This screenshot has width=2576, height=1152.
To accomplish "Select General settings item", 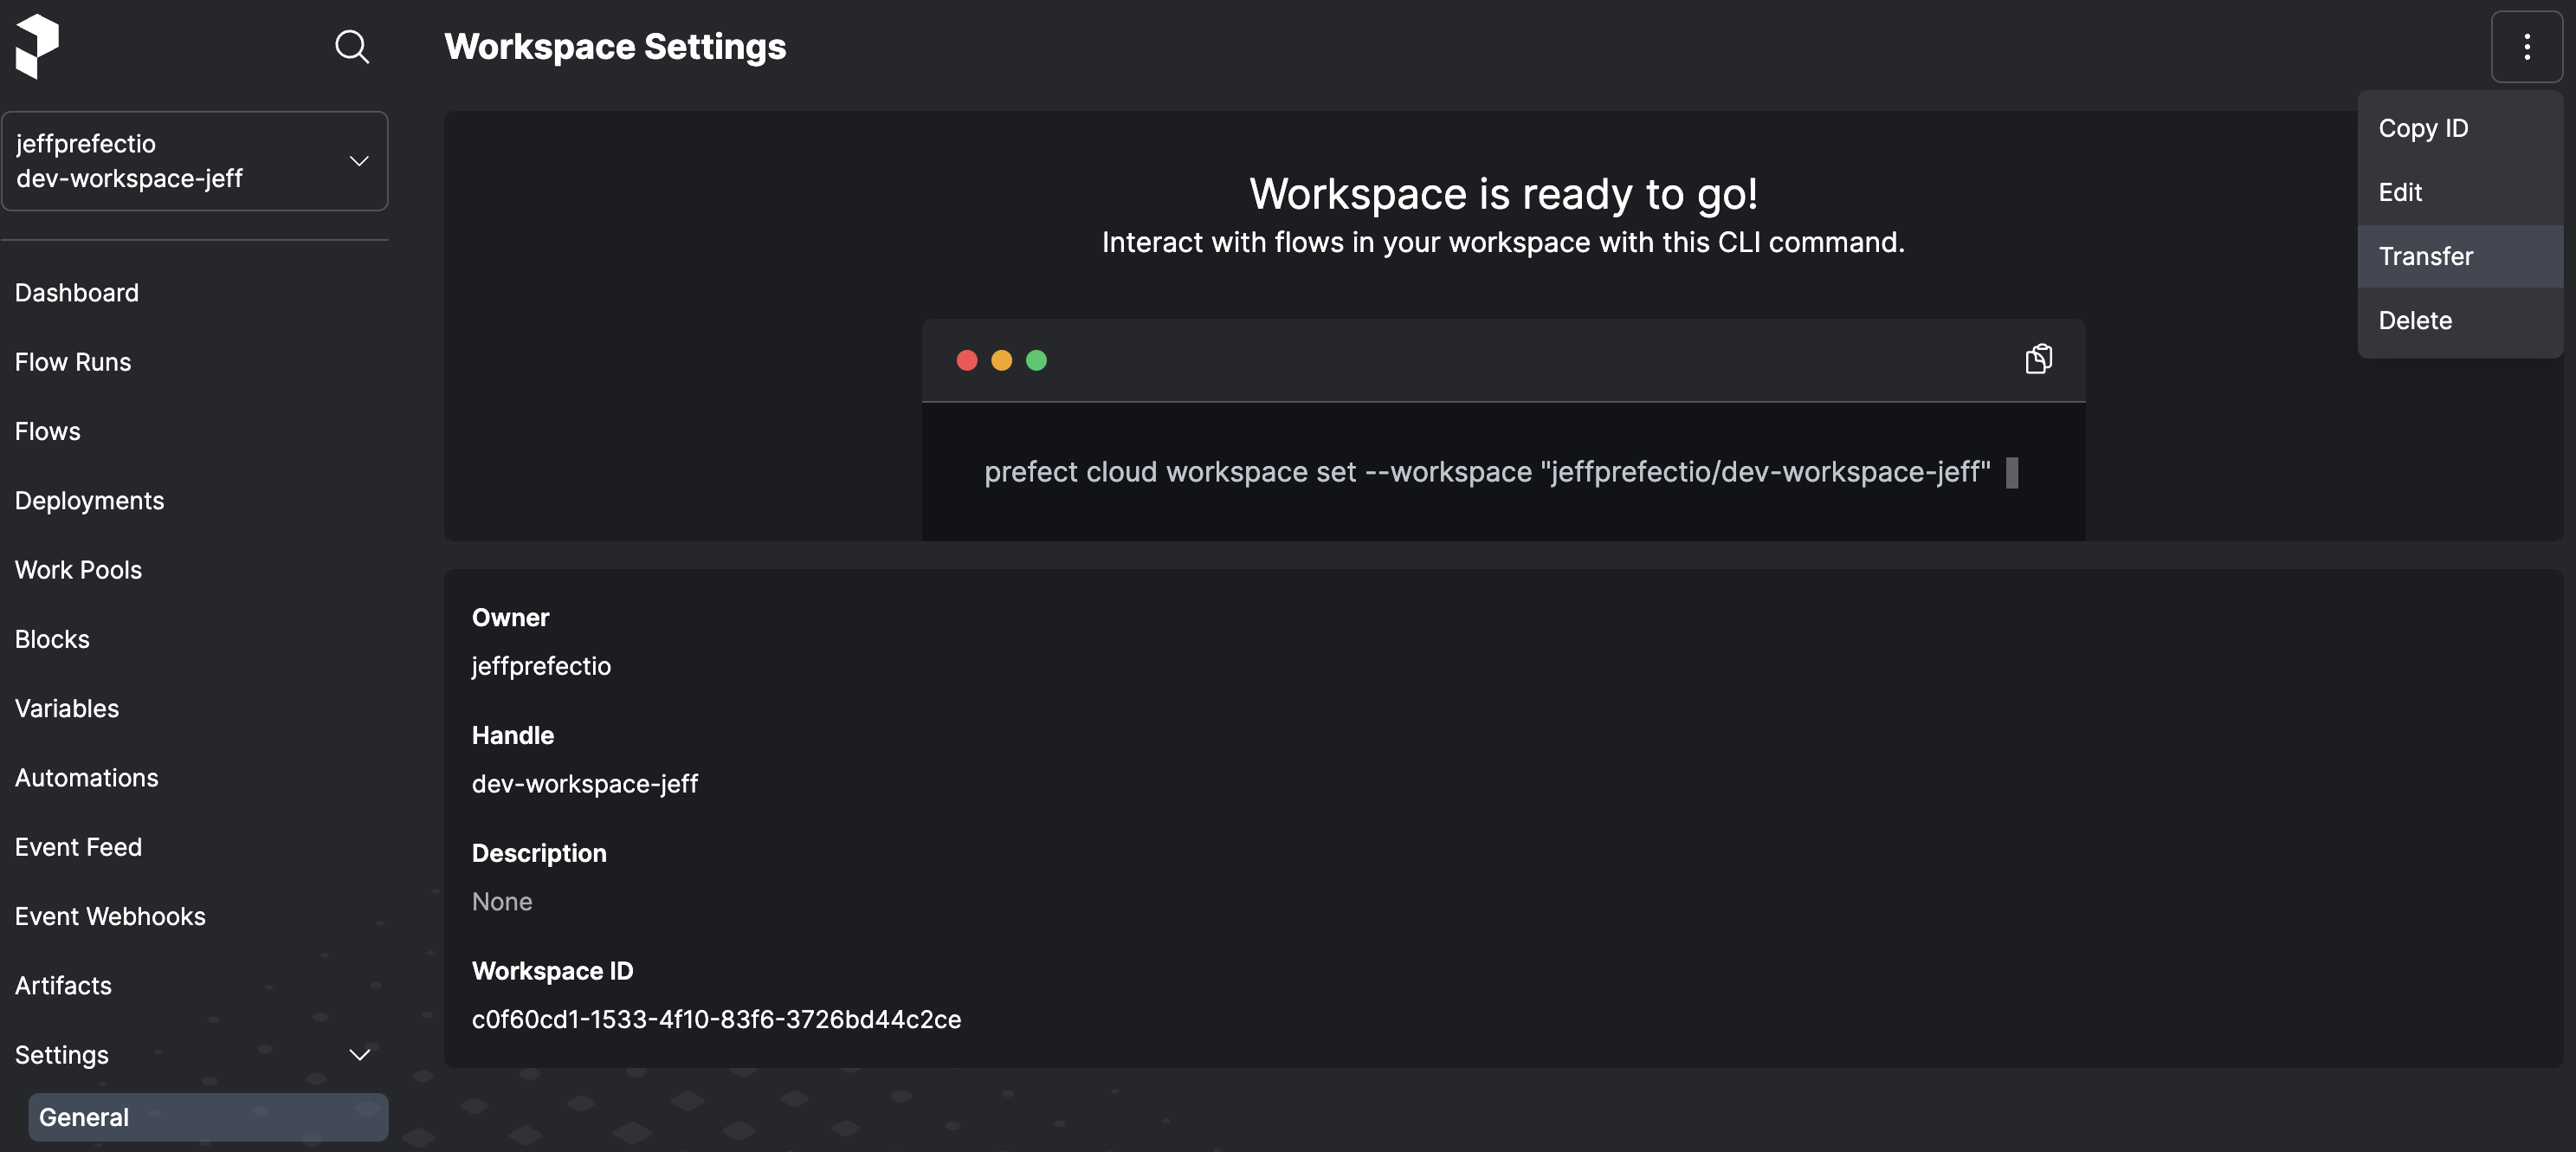I will [x=208, y=1117].
